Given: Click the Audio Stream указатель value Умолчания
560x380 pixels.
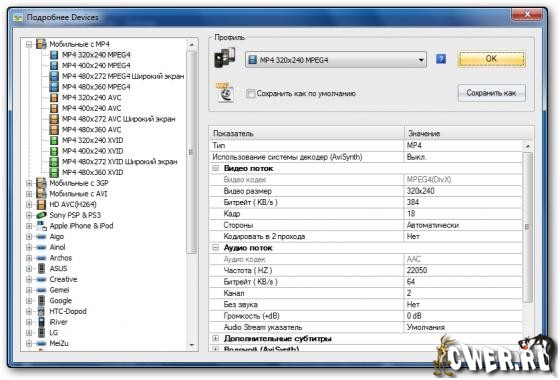Looking at the screenshot, I should [426, 327].
